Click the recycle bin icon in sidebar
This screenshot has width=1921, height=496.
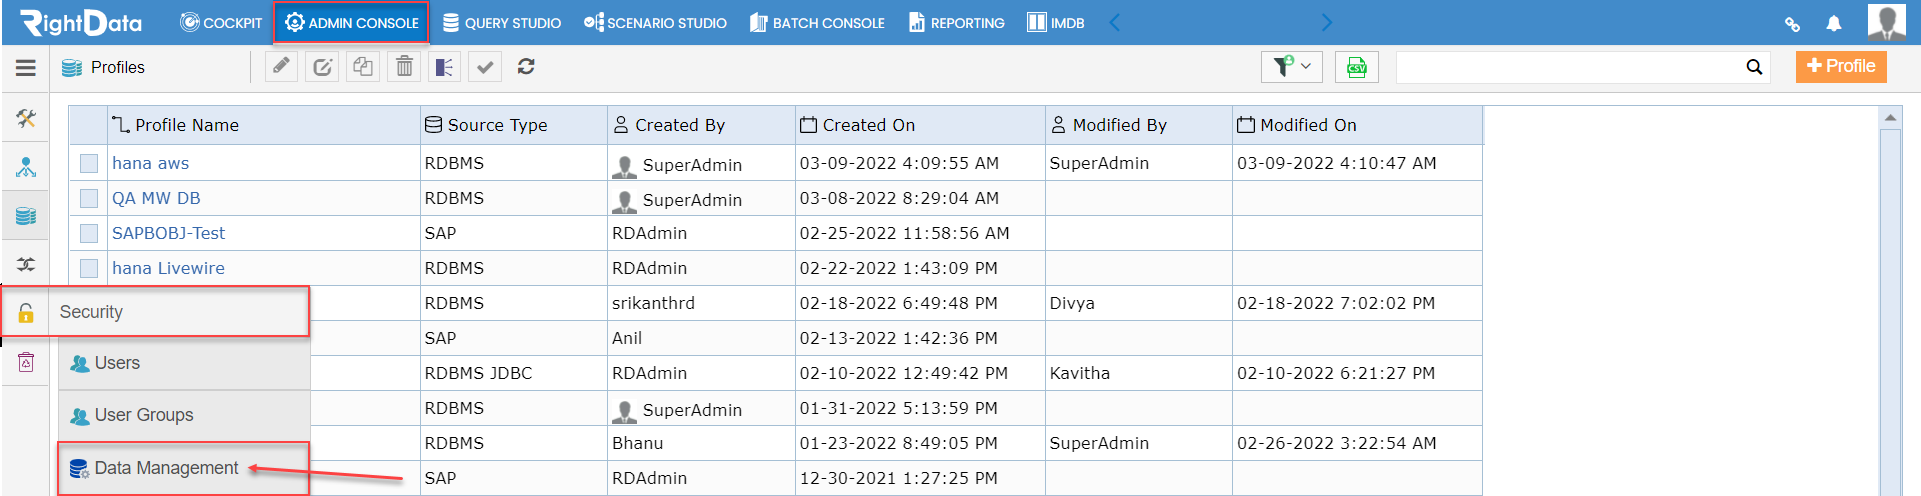[x=26, y=362]
